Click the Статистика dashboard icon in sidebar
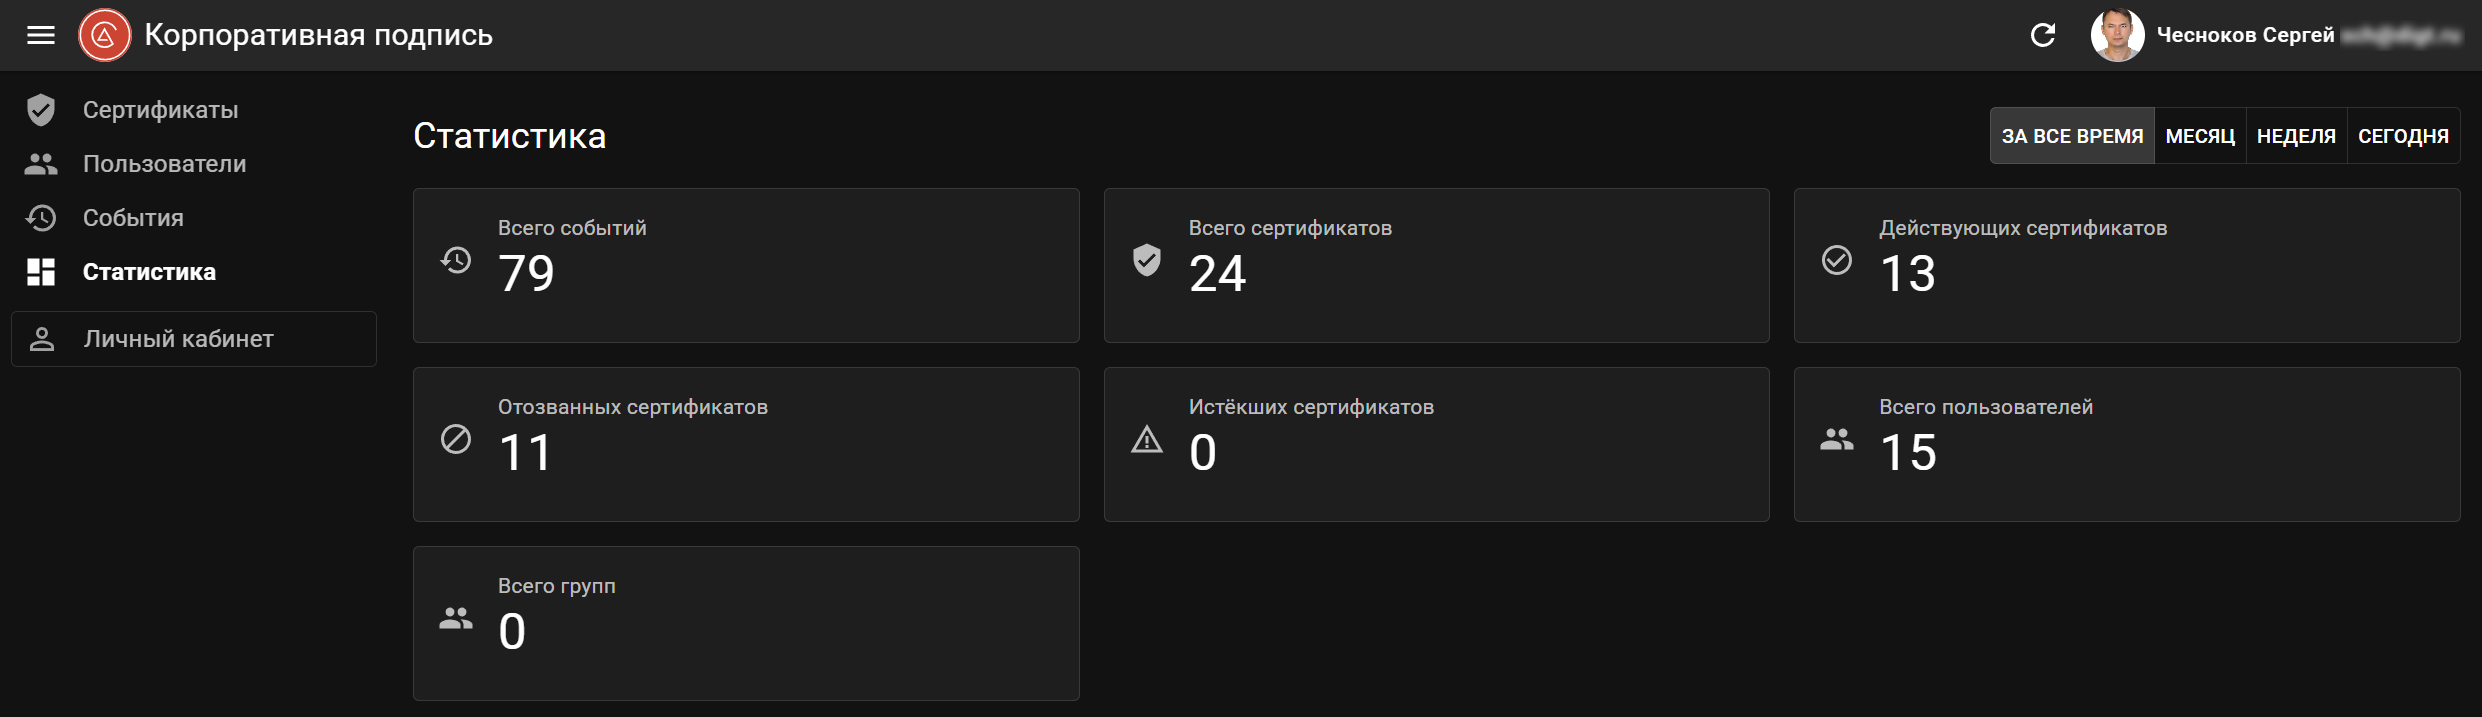This screenshot has height=717, width=2482. [x=41, y=272]
